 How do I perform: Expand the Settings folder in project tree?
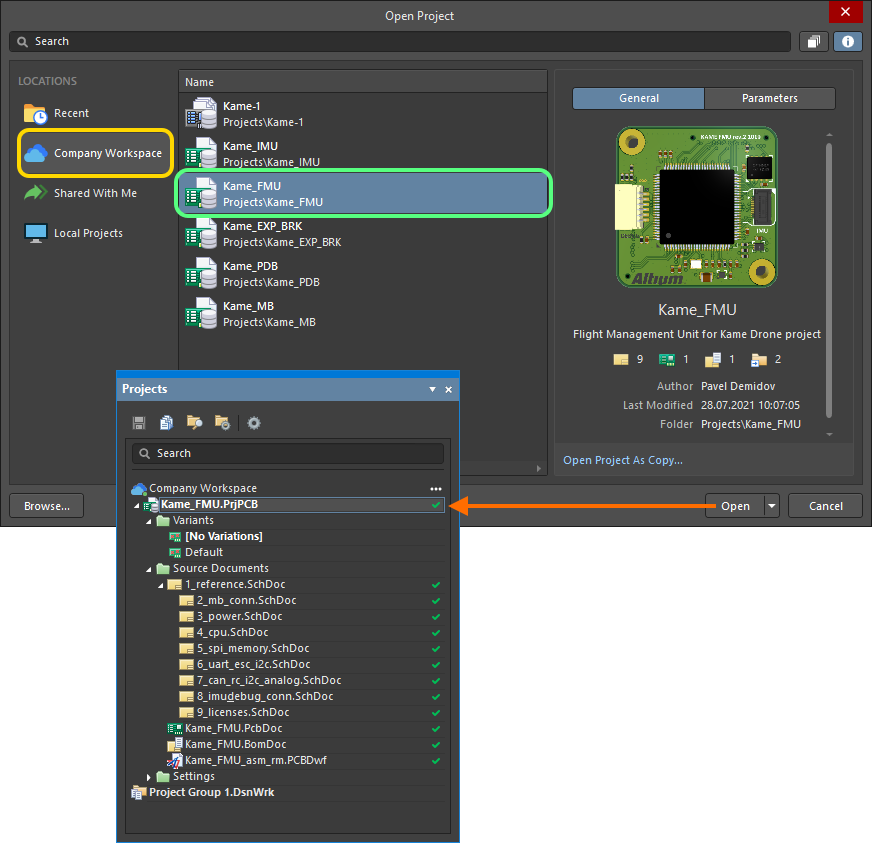[151, 777]
